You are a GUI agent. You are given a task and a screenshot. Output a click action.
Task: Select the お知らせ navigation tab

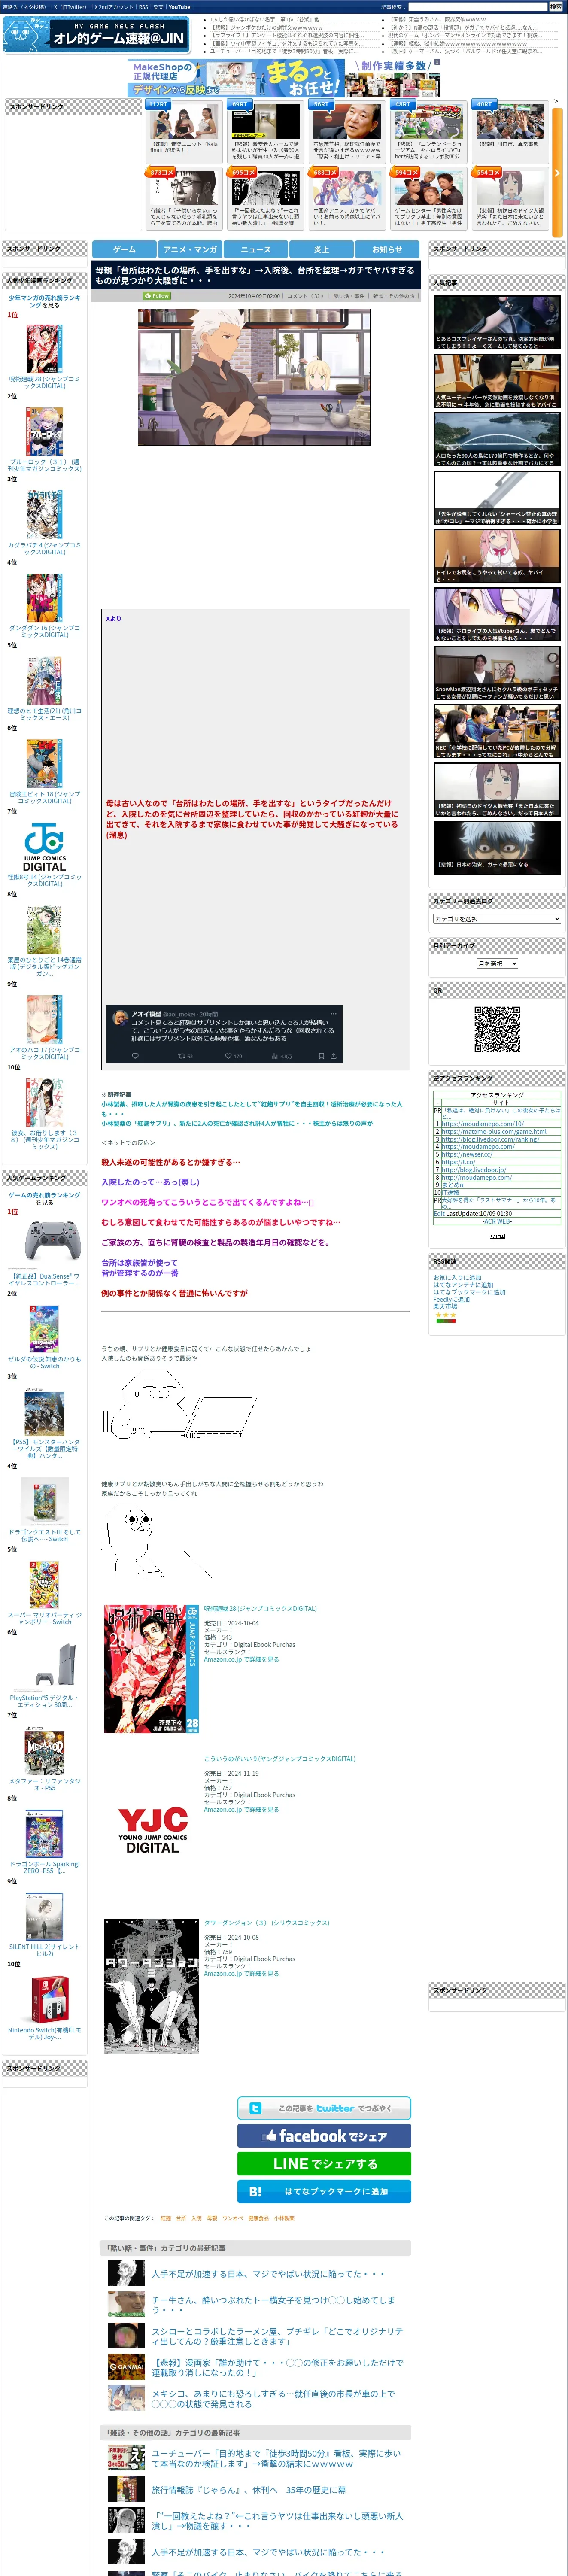pos(387,249)
